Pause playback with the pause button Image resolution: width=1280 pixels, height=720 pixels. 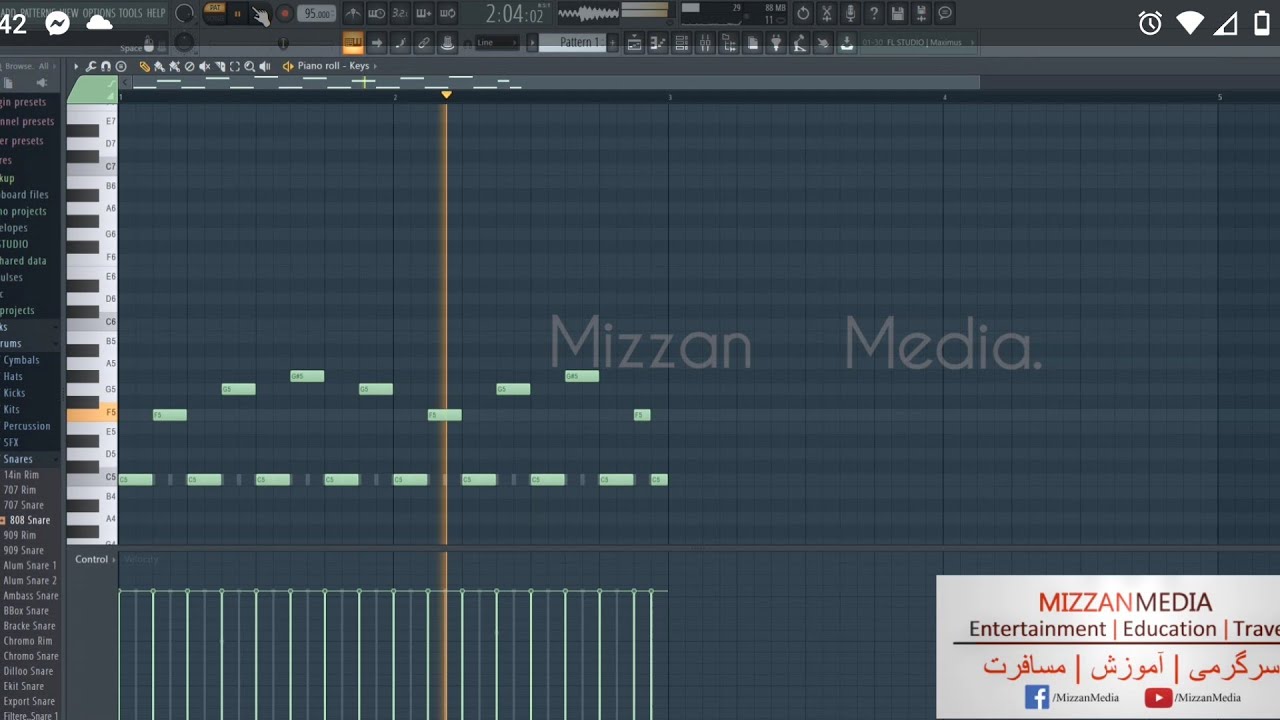(x=237, y=14)
